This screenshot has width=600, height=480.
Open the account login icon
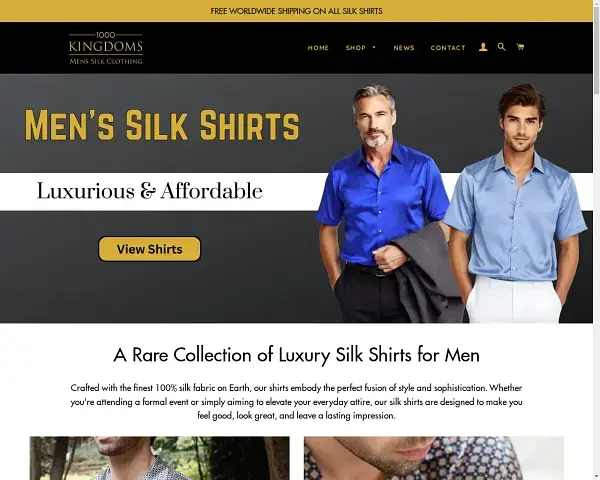click(x=483, y=47)
